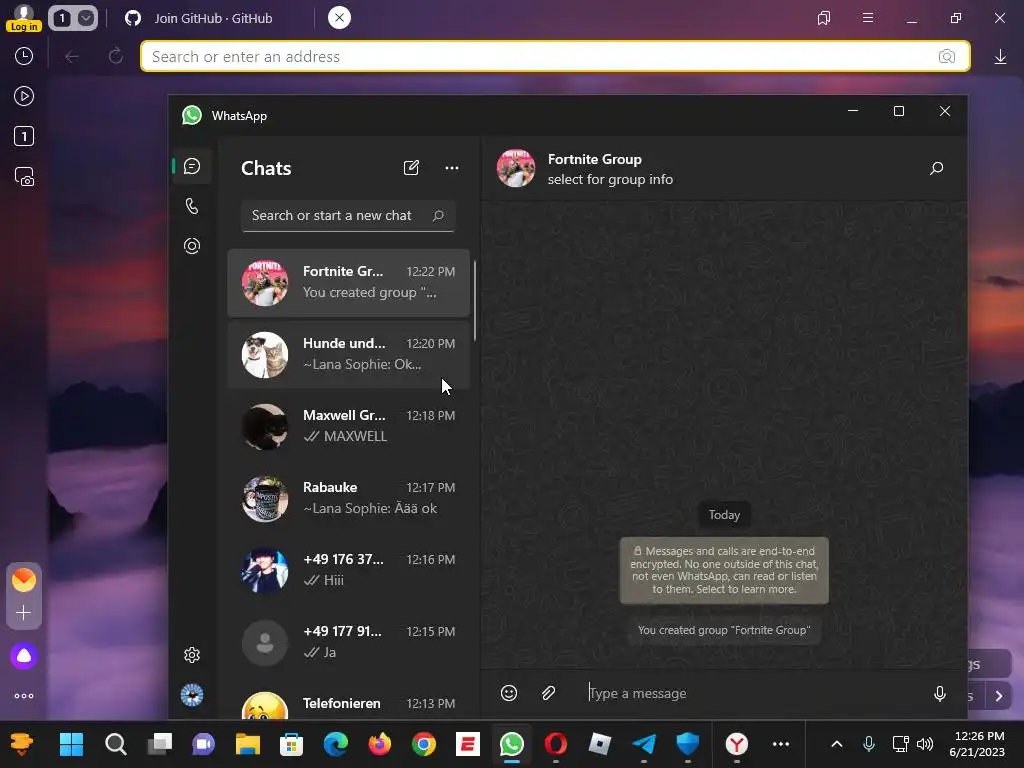Open the browser hamburger menu
Viewport: 1024px width, 768px height.
point(868,18)
